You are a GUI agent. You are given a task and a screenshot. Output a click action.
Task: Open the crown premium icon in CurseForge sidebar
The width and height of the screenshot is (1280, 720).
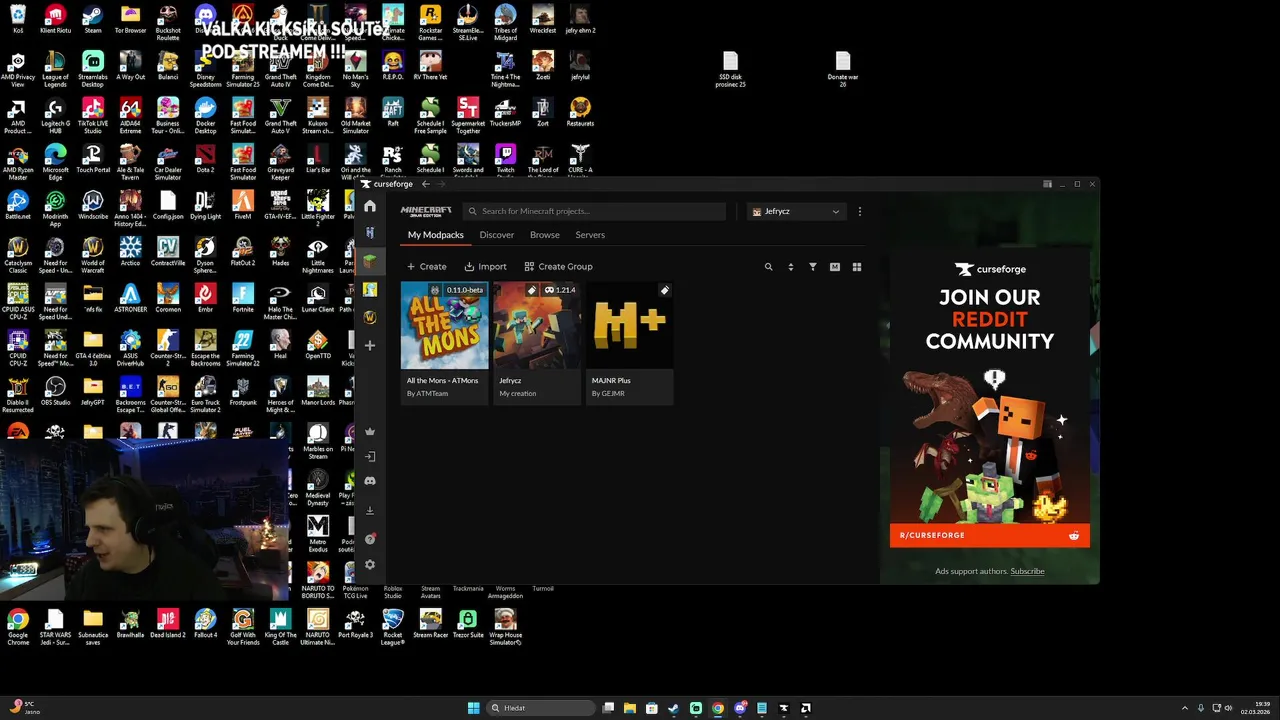[x=370, y=431]
